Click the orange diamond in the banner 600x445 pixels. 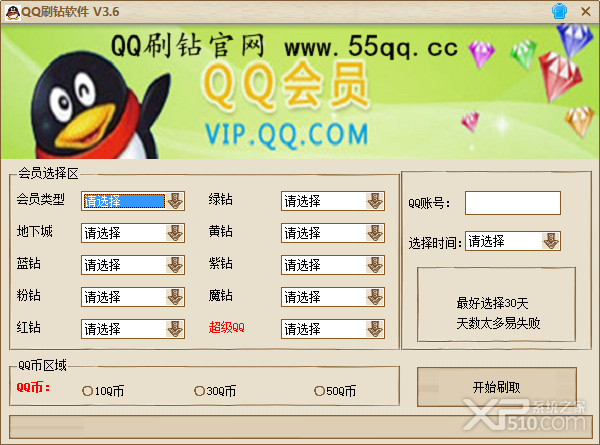pos(582,121)
